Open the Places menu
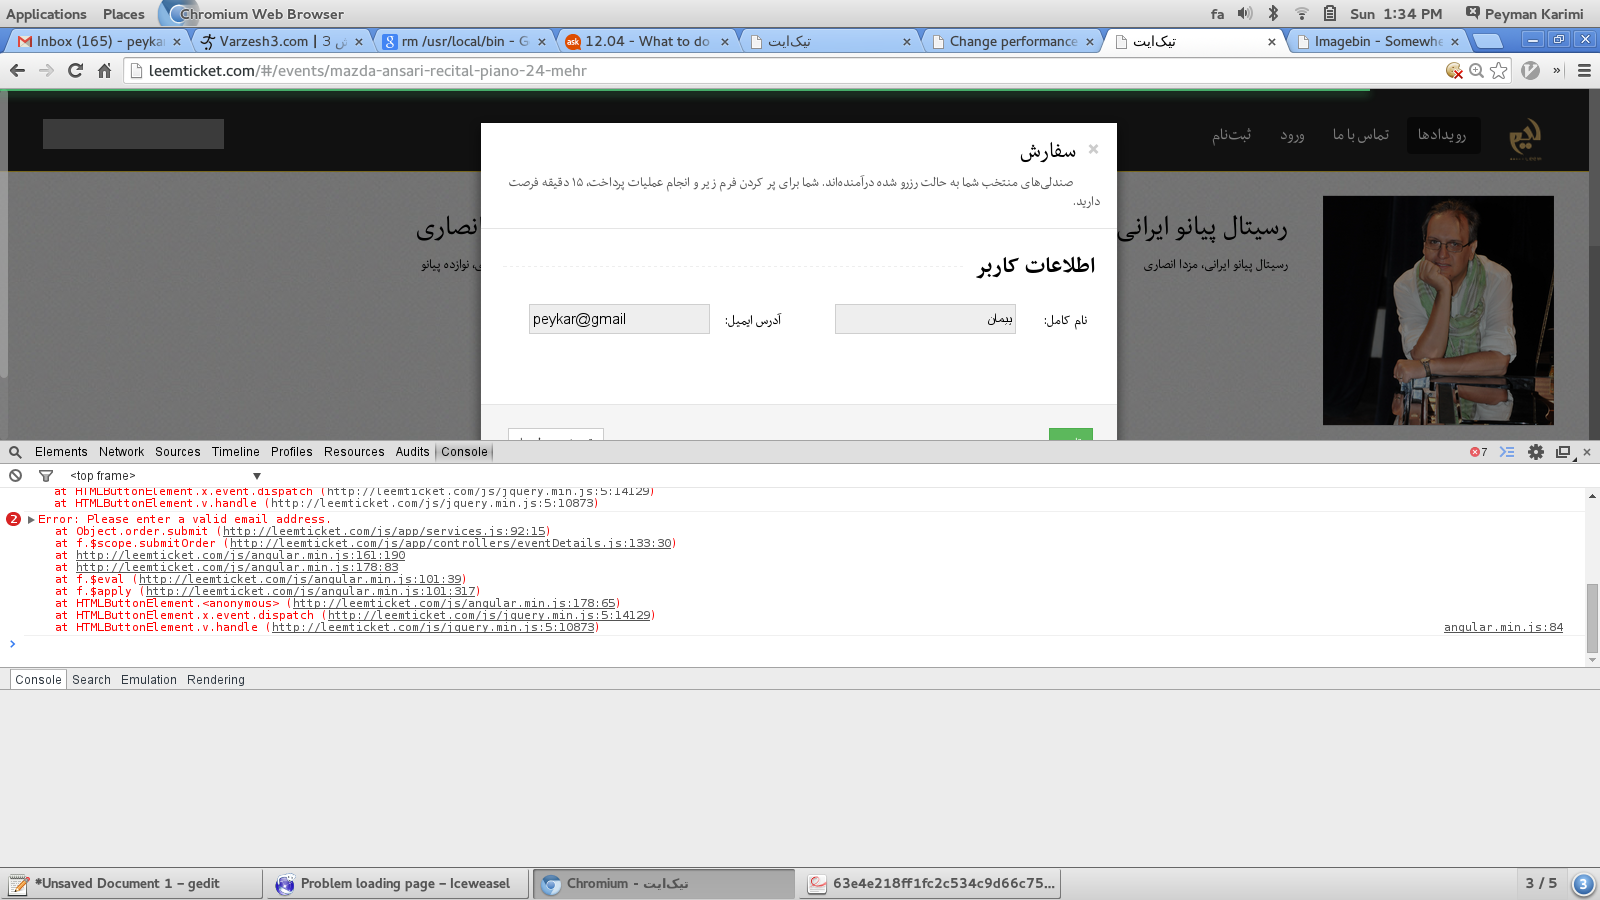This screenshot has width=1600, height=900. pyautogui.click(x=123, y=14)
